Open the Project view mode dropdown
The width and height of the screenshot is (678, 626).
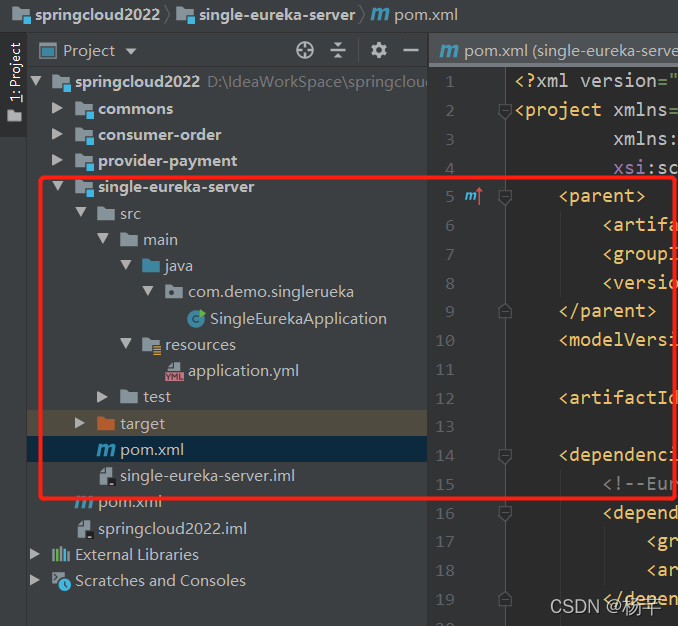tap(131, 51)
